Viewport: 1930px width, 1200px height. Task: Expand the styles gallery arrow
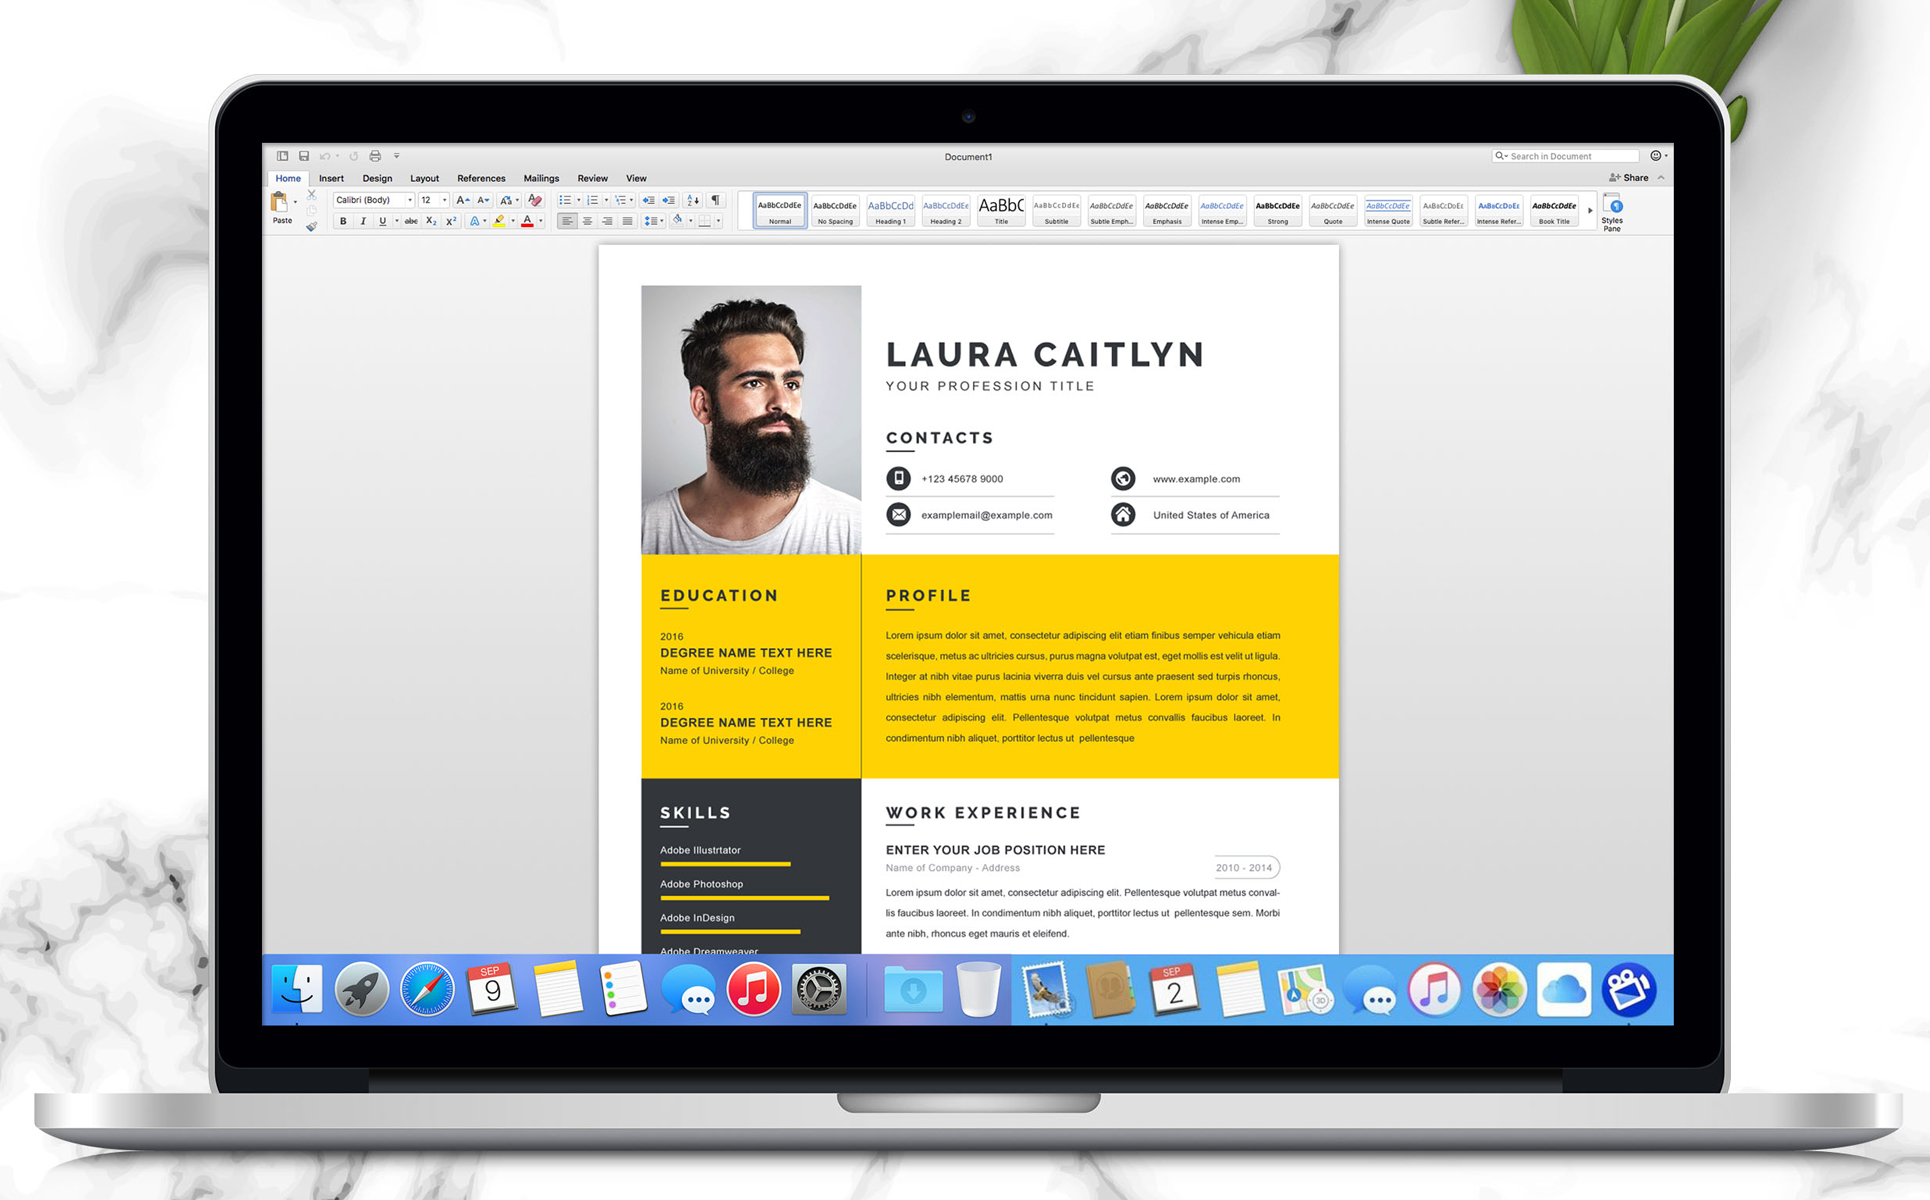pos(1590,211)
